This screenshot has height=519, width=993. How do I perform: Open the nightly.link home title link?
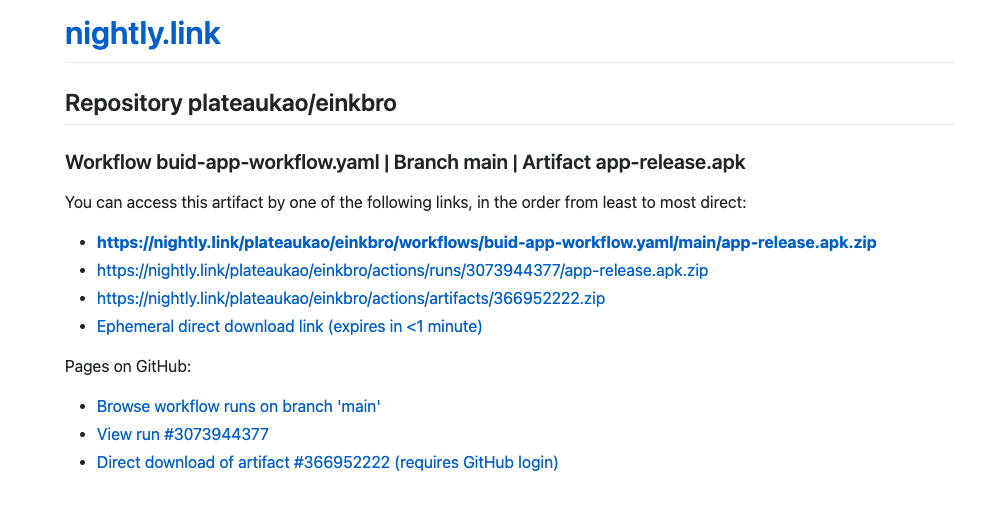142,34
